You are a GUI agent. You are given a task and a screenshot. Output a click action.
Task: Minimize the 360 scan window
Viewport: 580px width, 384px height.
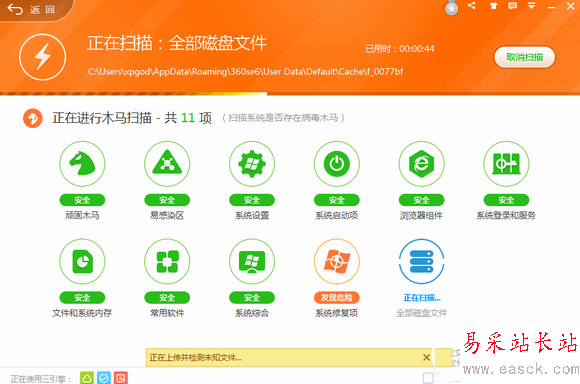tap(551, 6)
